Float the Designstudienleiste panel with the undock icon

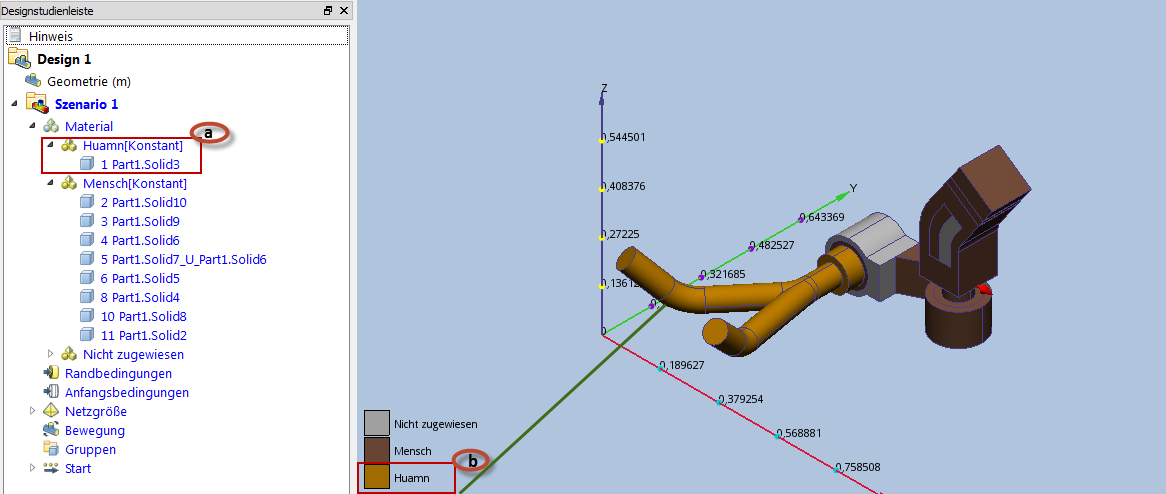[x=328, y=10]
